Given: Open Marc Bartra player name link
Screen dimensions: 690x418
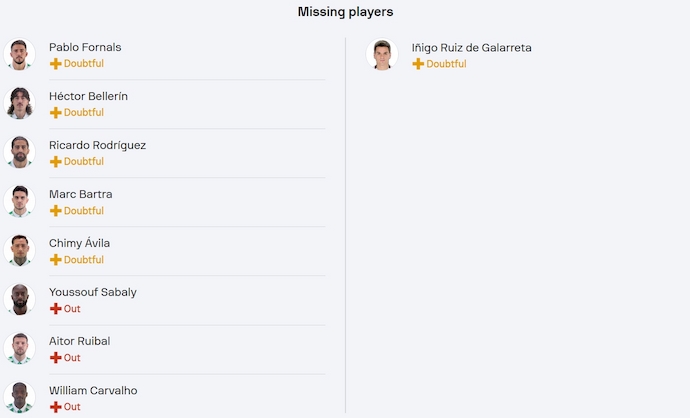Looking at the screenshot, I should [x=81, y=194].
